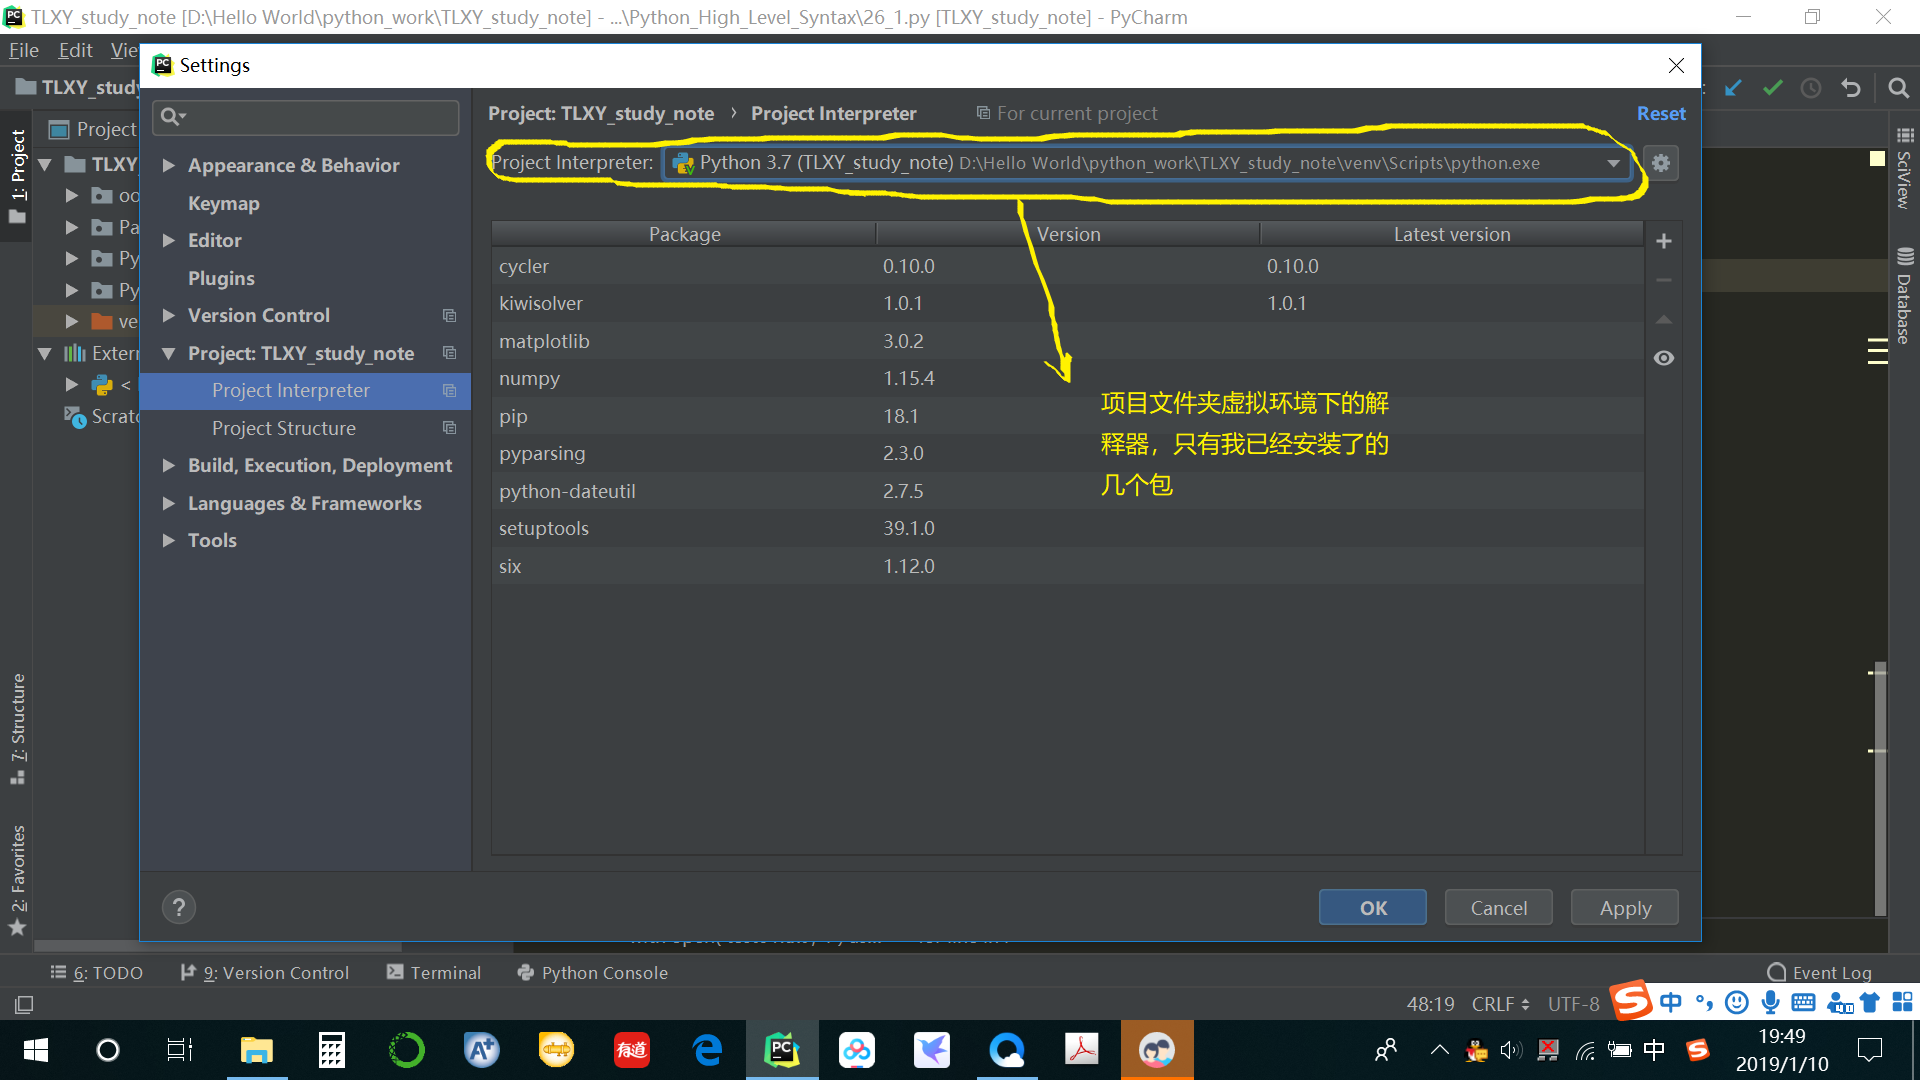
Task: Open the Terminal tool window tab
Action: coord(434,972)
